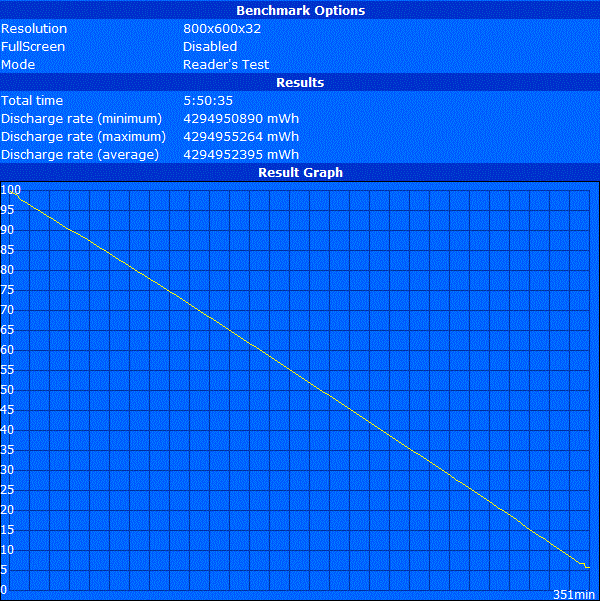600x601 pixels.
Task: Select the Discharge rate (average) label
Action: click(80, 154)
